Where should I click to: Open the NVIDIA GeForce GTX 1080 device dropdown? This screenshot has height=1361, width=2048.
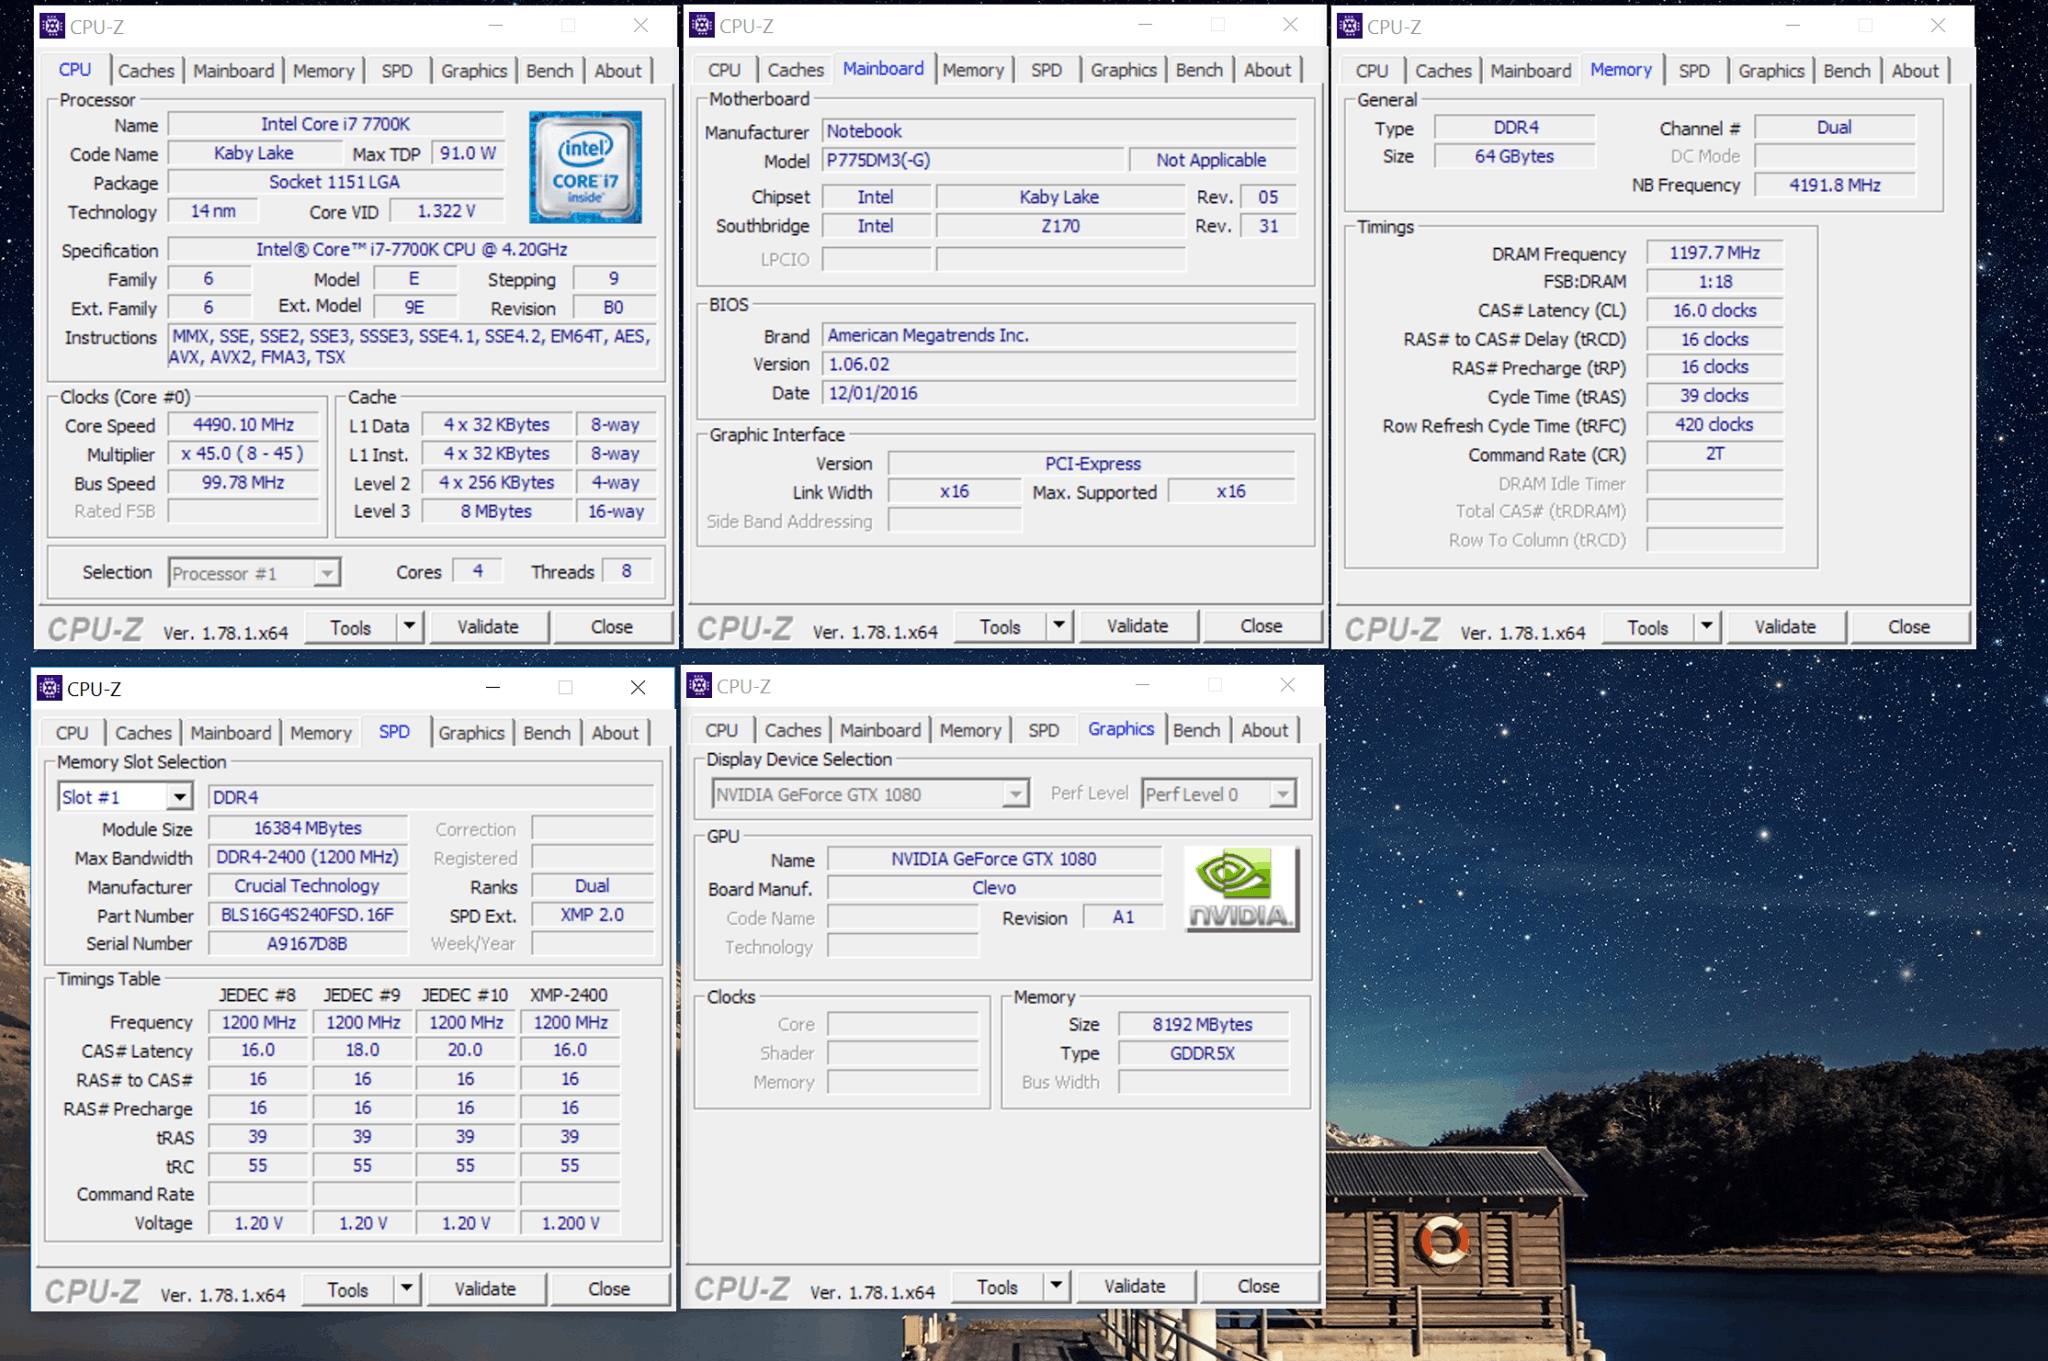[x=1015, y=794]
